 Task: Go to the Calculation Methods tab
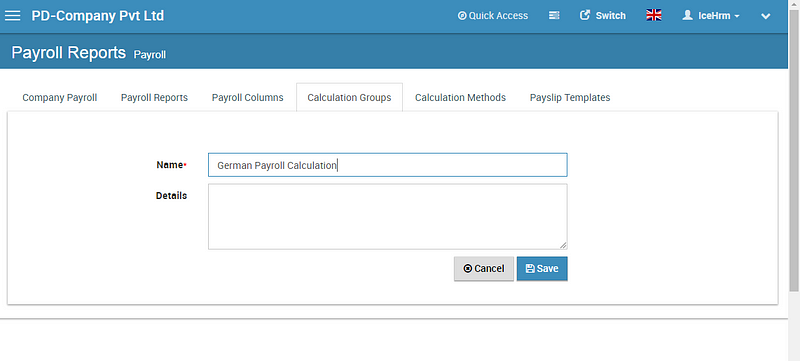point(460,97)
